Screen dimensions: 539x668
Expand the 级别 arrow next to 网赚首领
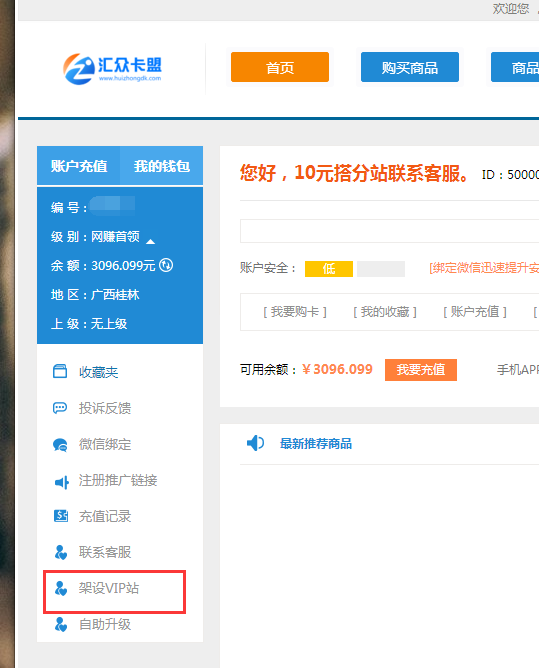coord(150,242)
